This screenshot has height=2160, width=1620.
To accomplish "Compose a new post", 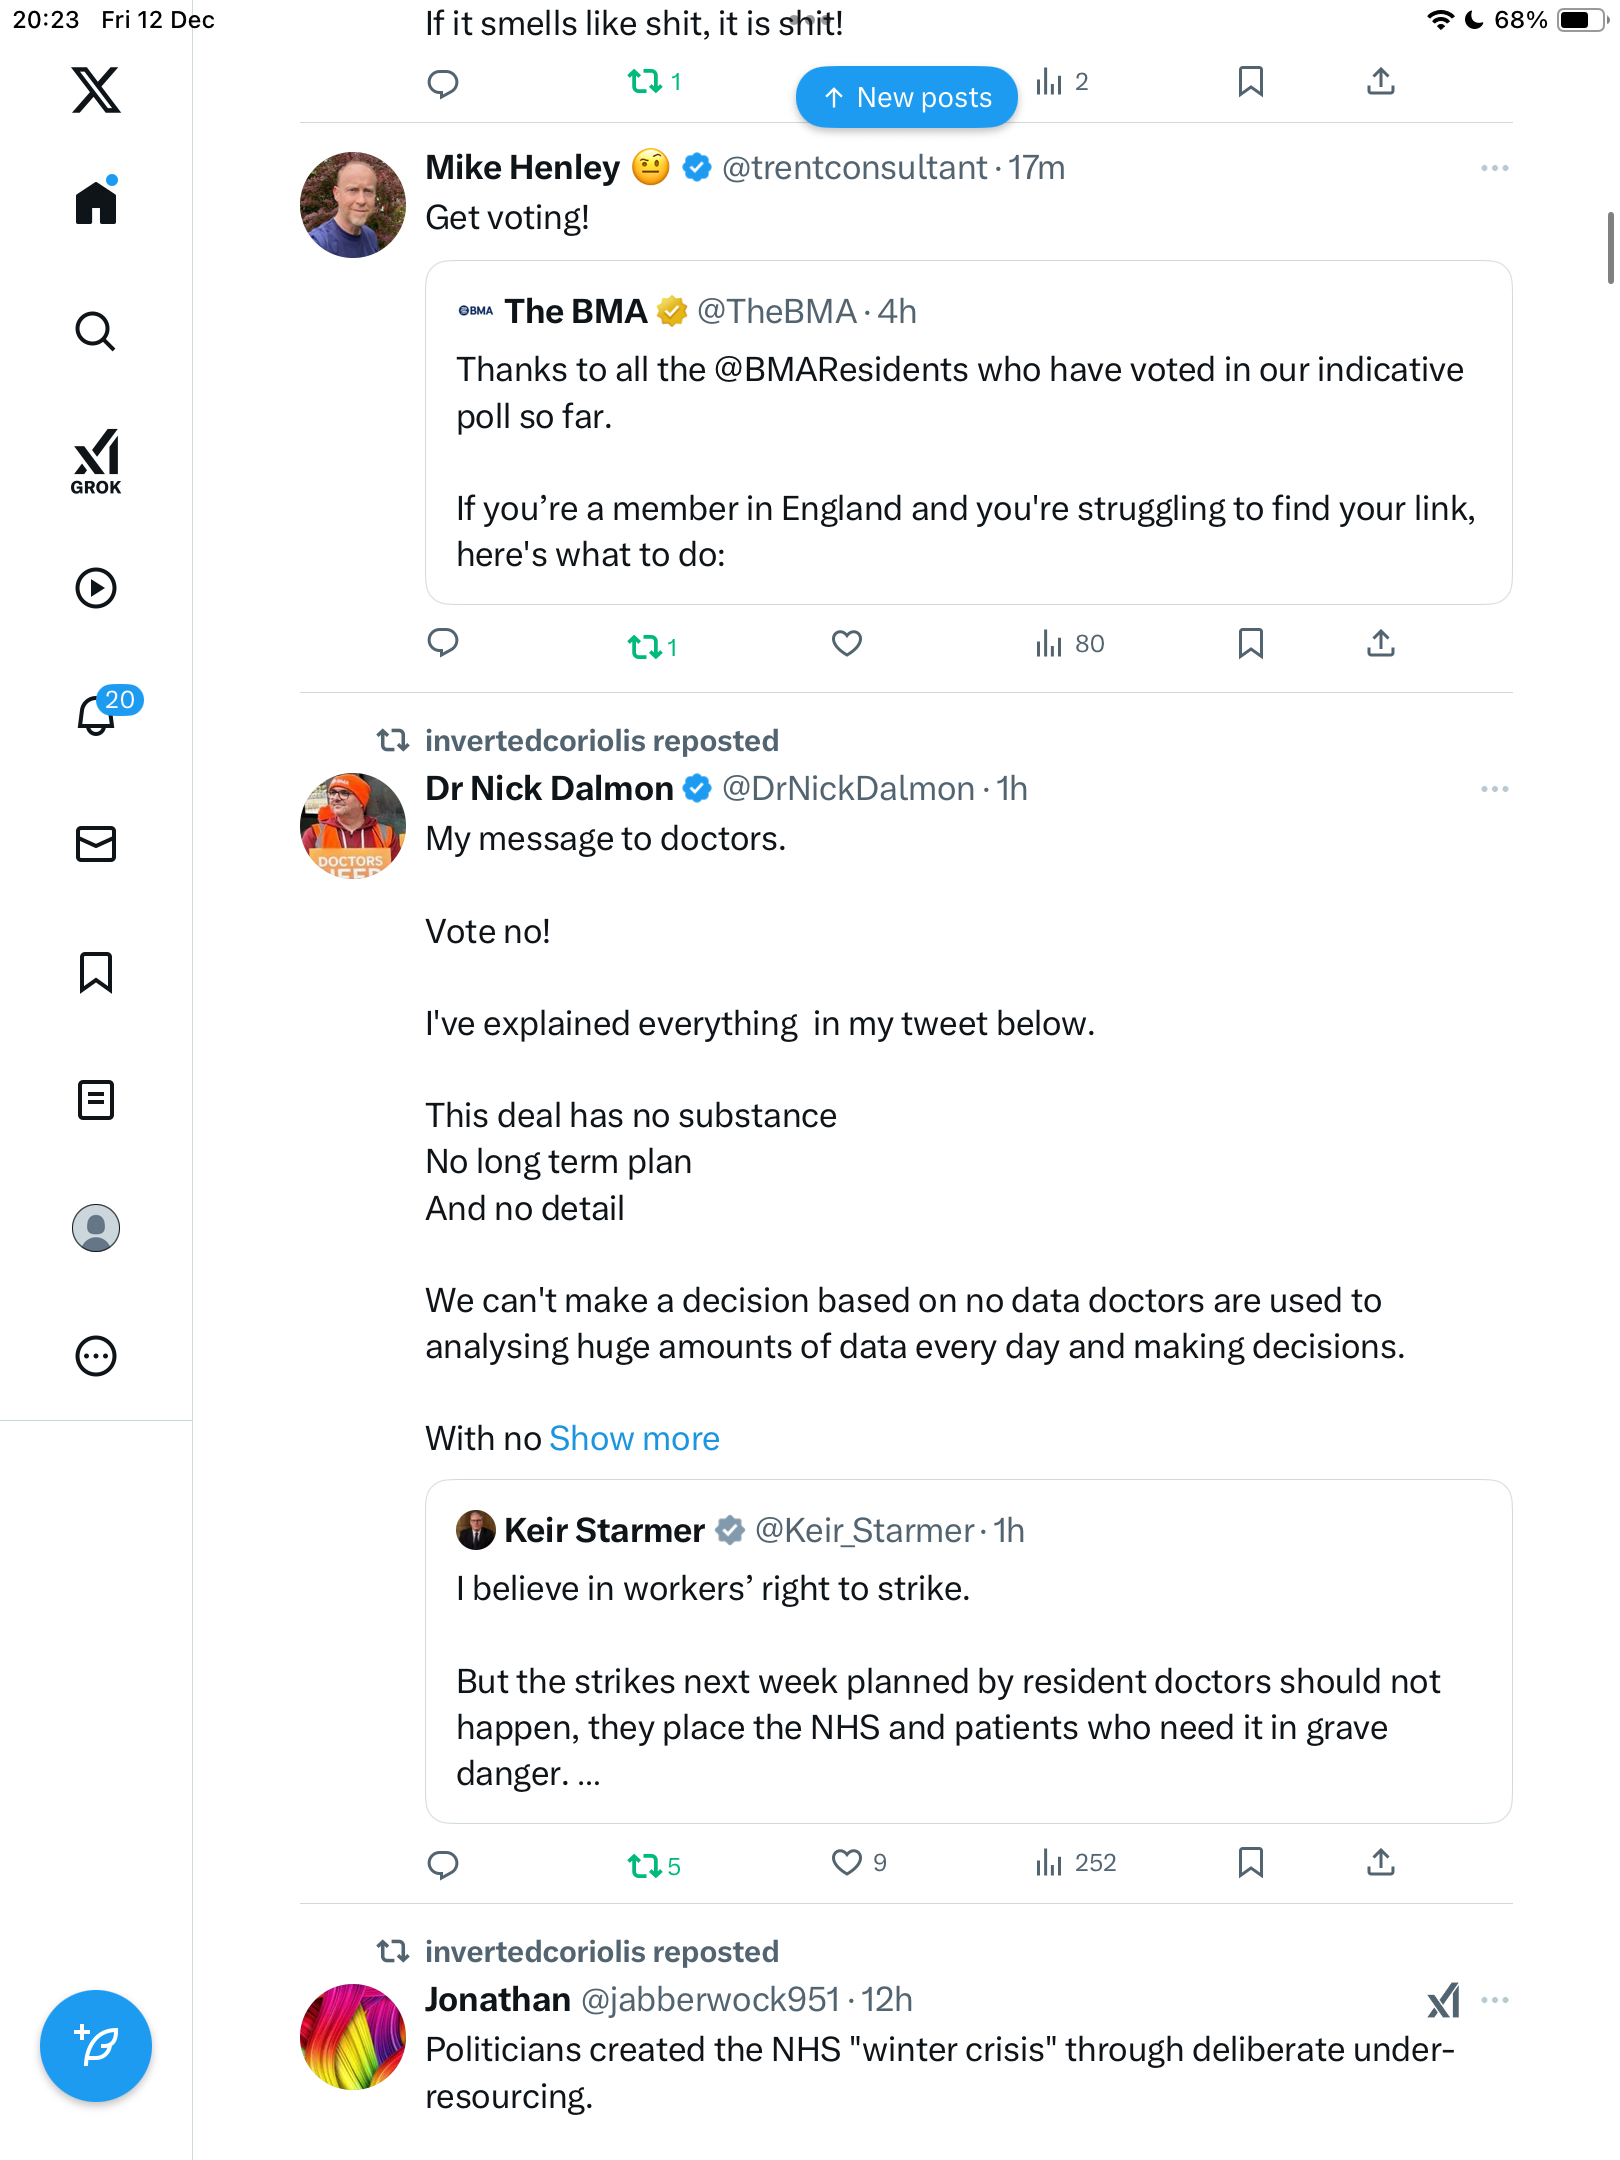I will pos(96,2045).
